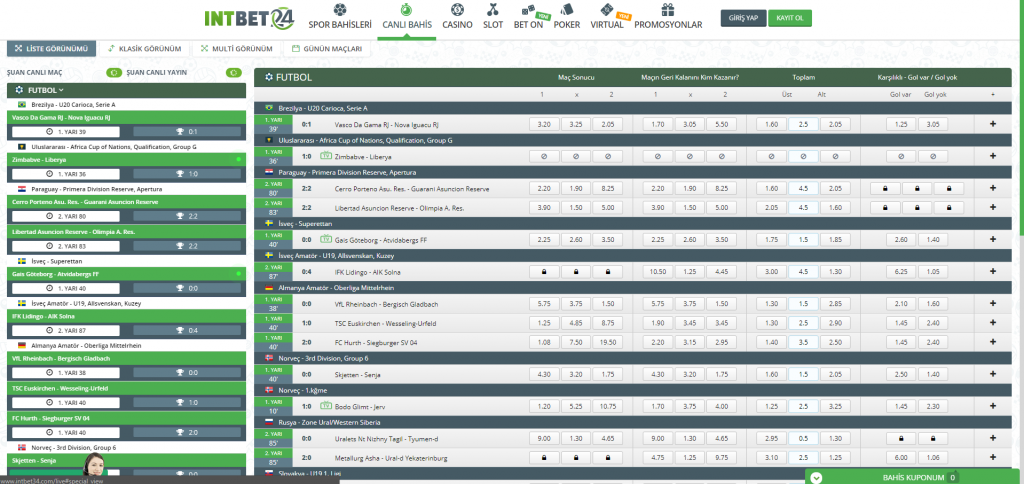Click football icon in Futbol table header
Viewport: 1024px width, 484px height.
pyautogui.click(x=268, y=77)
